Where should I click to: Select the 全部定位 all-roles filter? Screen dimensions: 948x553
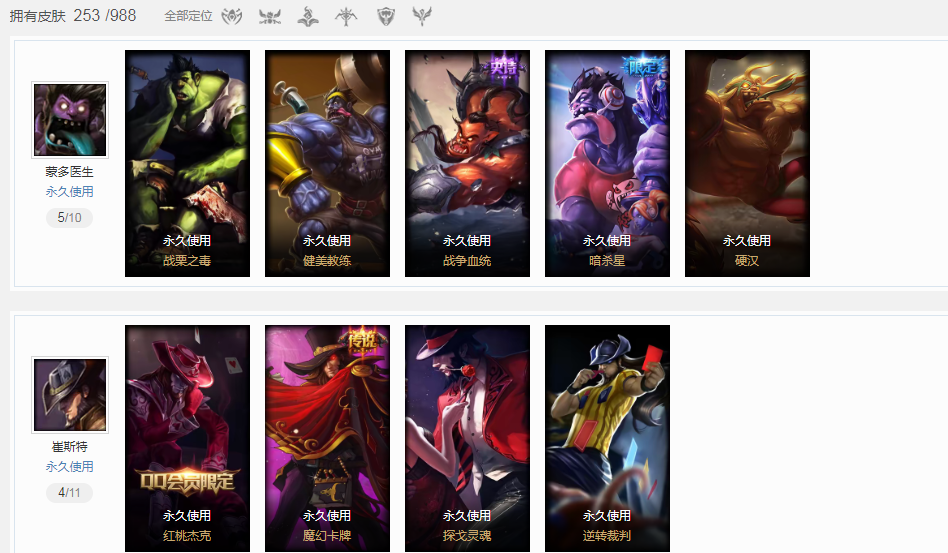tap(189, 16)
